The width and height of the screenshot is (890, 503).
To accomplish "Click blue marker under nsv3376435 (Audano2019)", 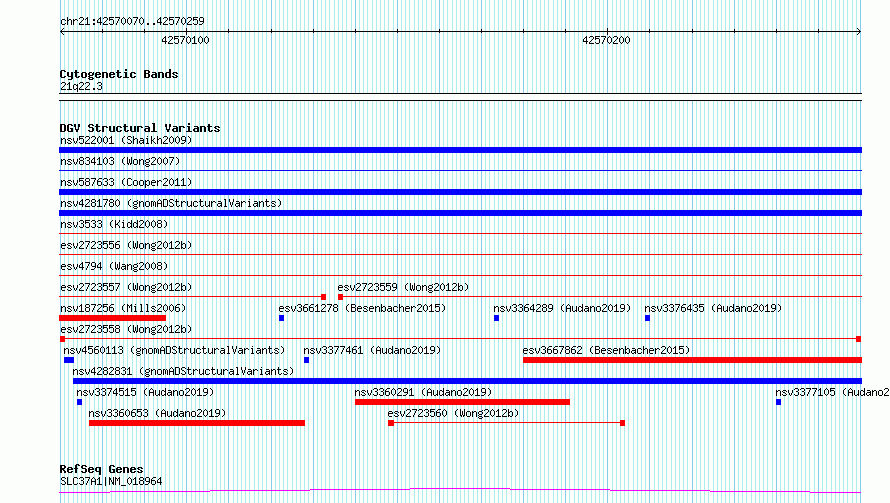I will click(x=647, y=318).
